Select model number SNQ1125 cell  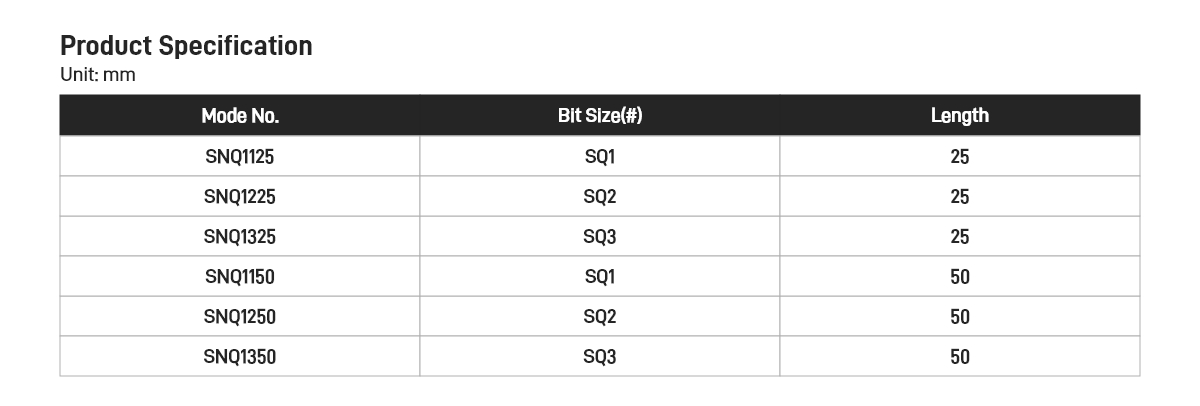click(240, 157)
